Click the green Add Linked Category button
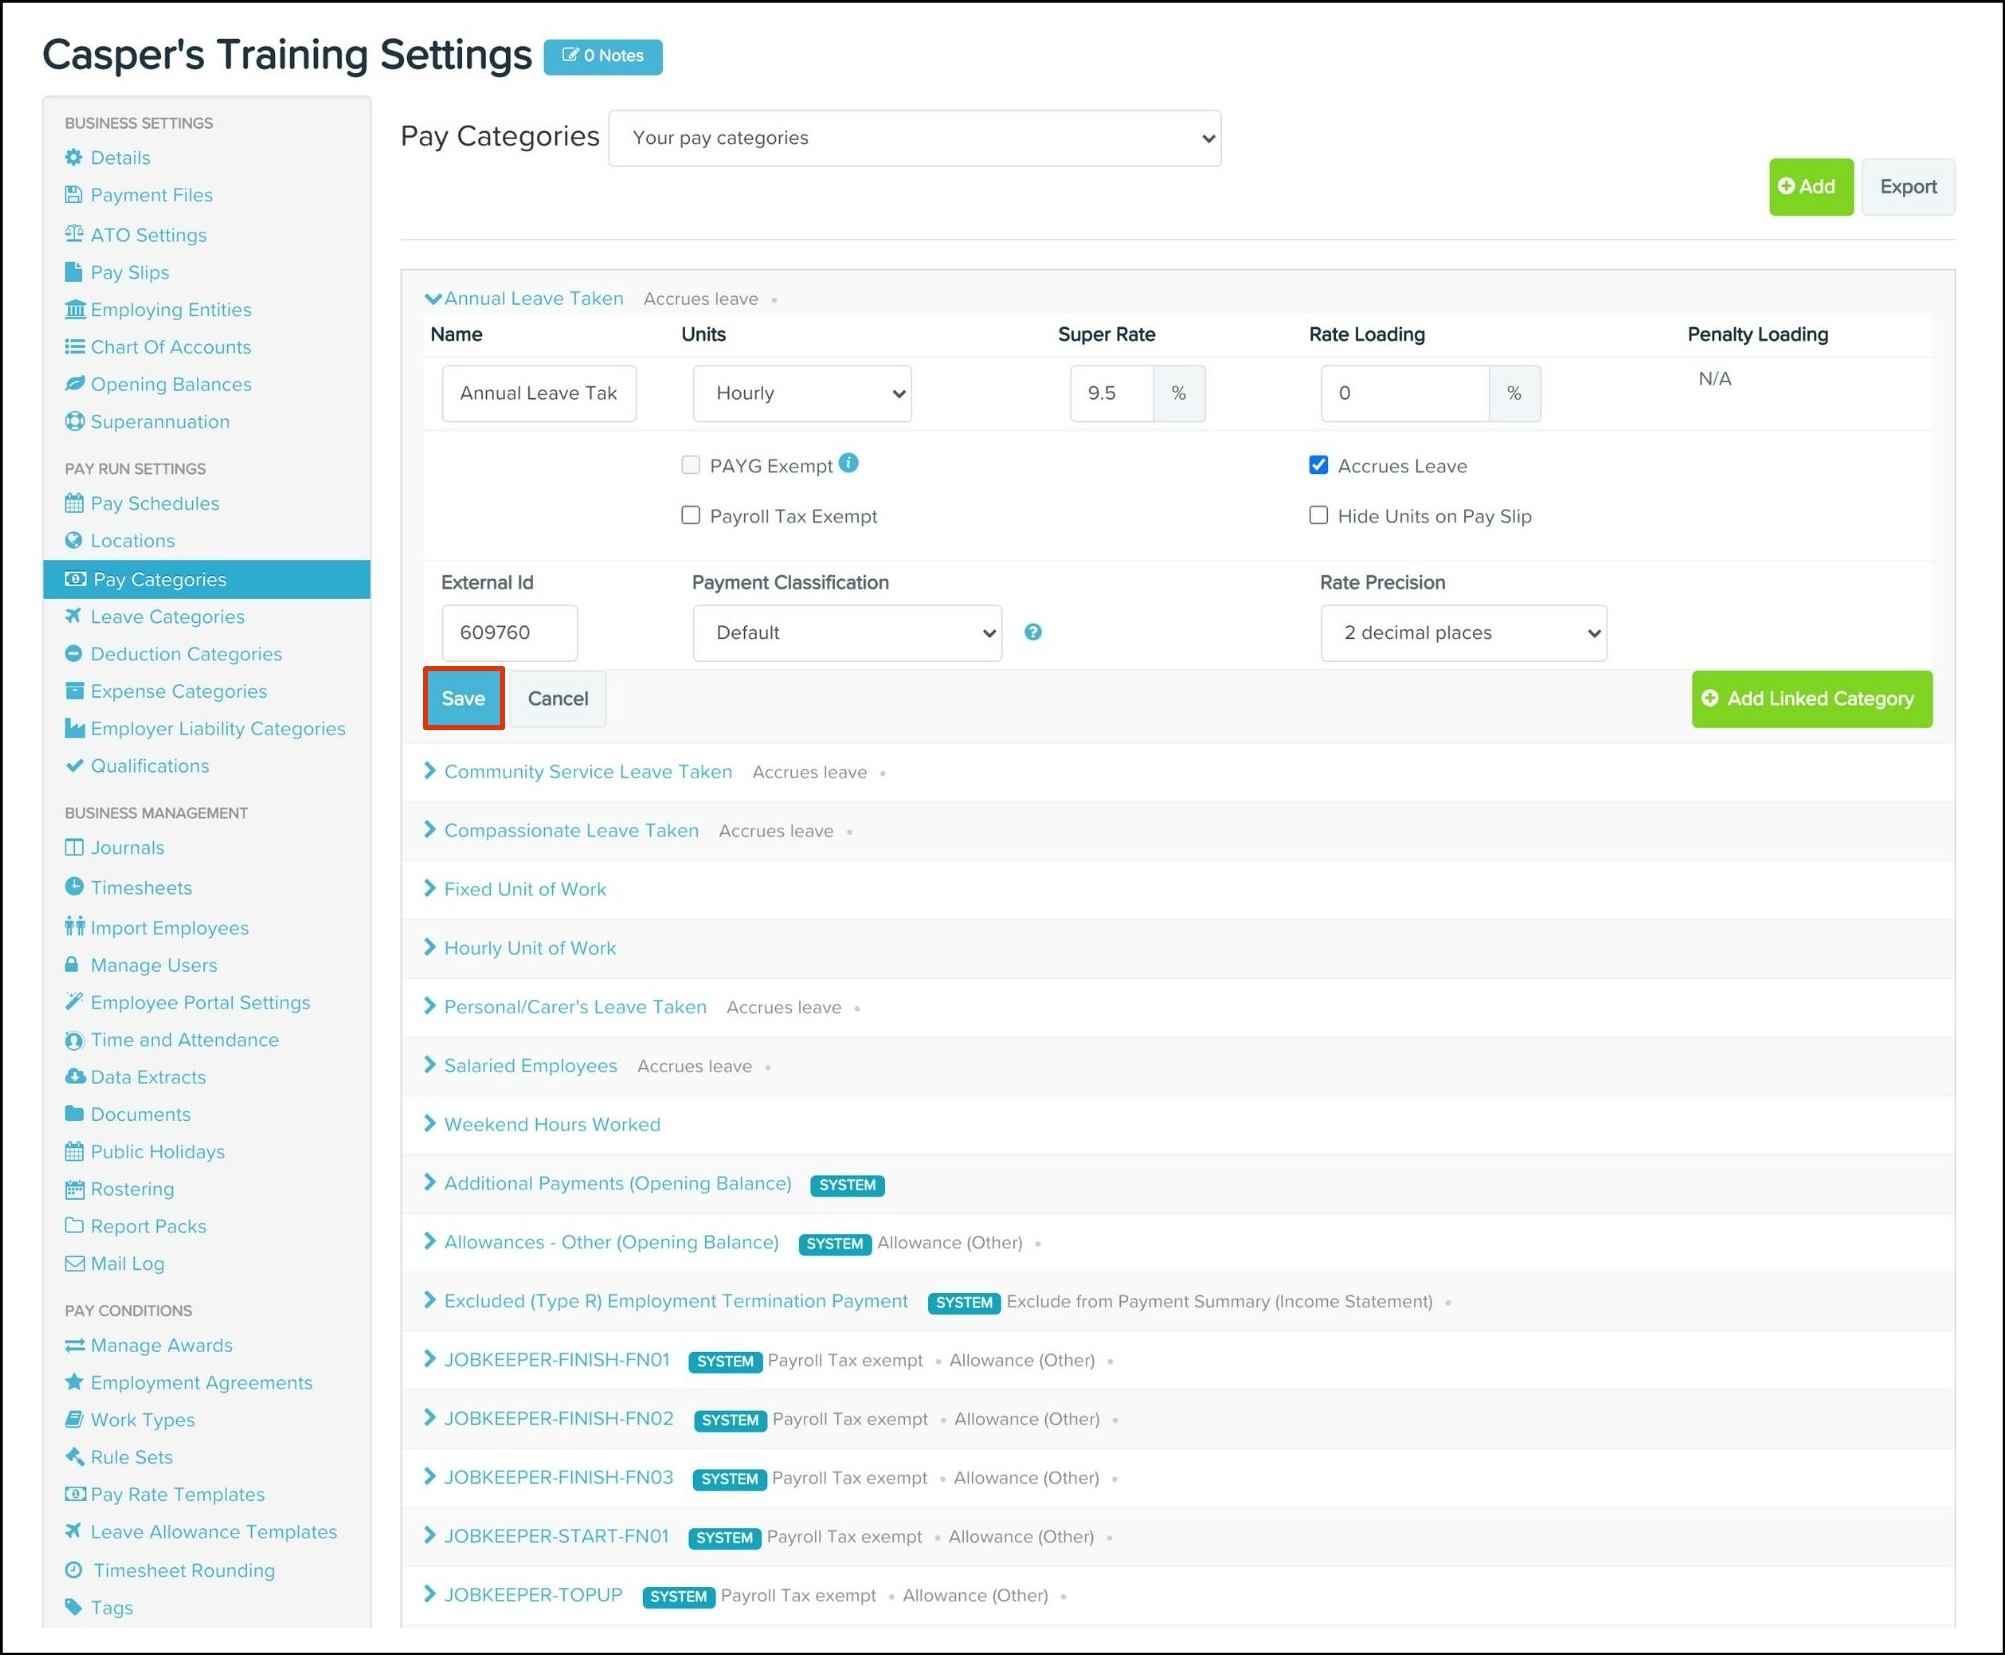 click(1811, 698)
